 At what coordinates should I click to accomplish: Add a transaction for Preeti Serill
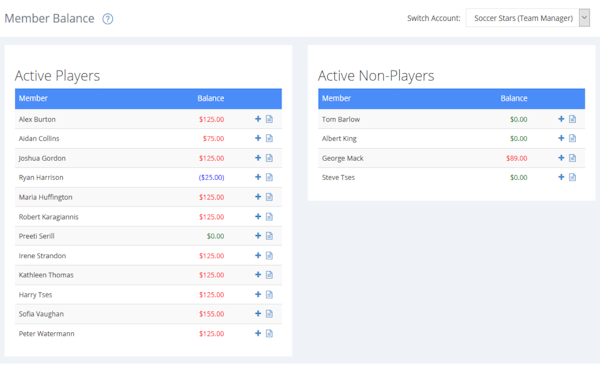pos(258,236)
